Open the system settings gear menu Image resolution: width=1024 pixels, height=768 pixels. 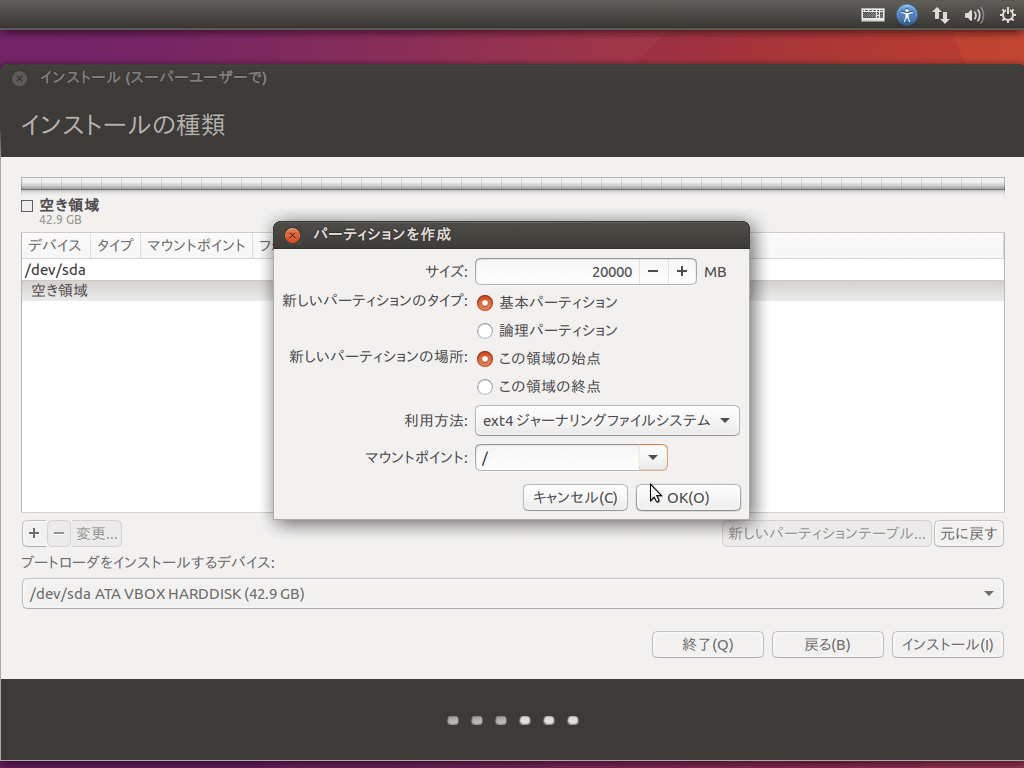click(x=1006, y=15)
